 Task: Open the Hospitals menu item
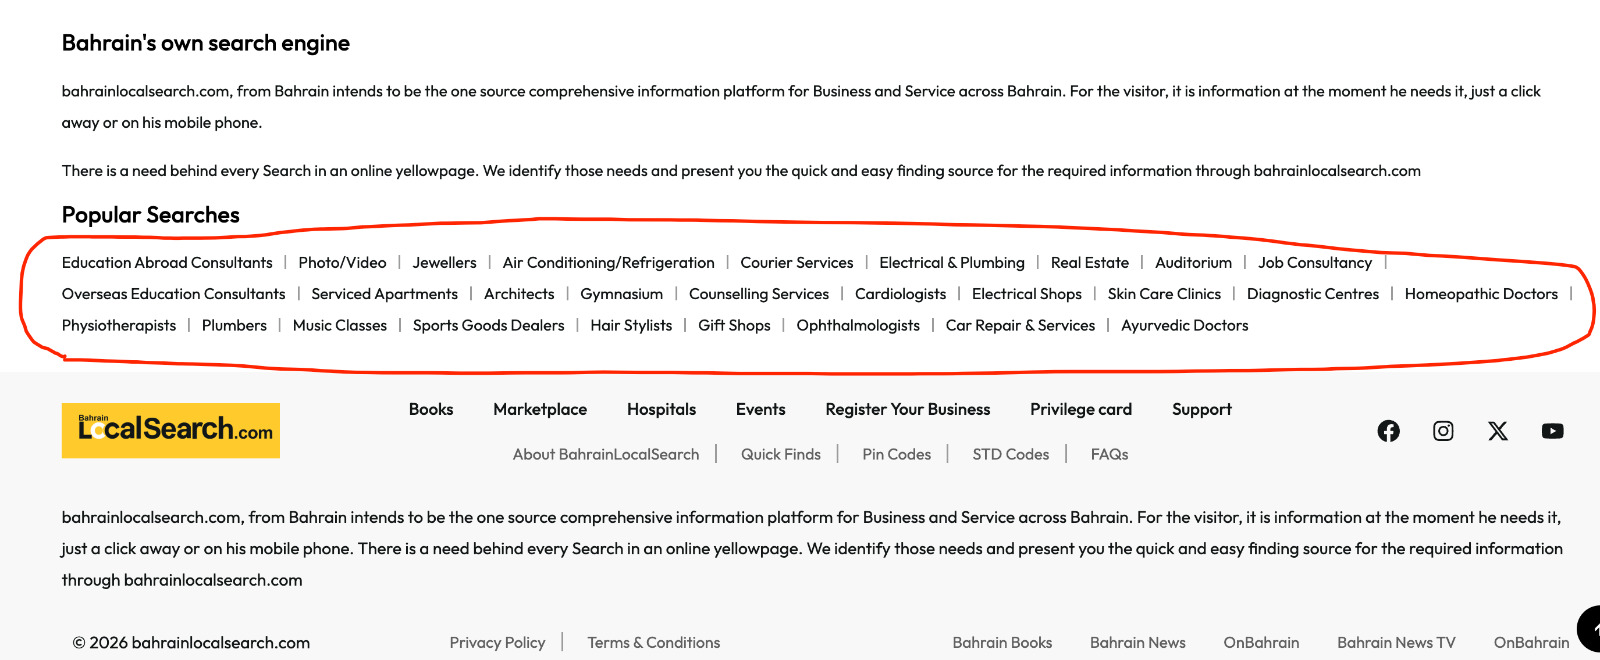[x=661, y=409]
